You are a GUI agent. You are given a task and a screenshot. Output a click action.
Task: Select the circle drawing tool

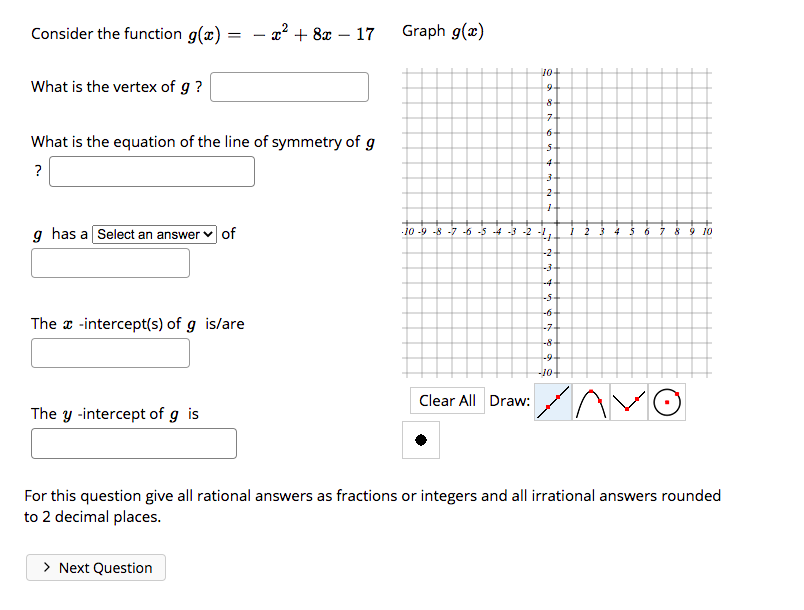pyautogui.click(x=666, y=401)
